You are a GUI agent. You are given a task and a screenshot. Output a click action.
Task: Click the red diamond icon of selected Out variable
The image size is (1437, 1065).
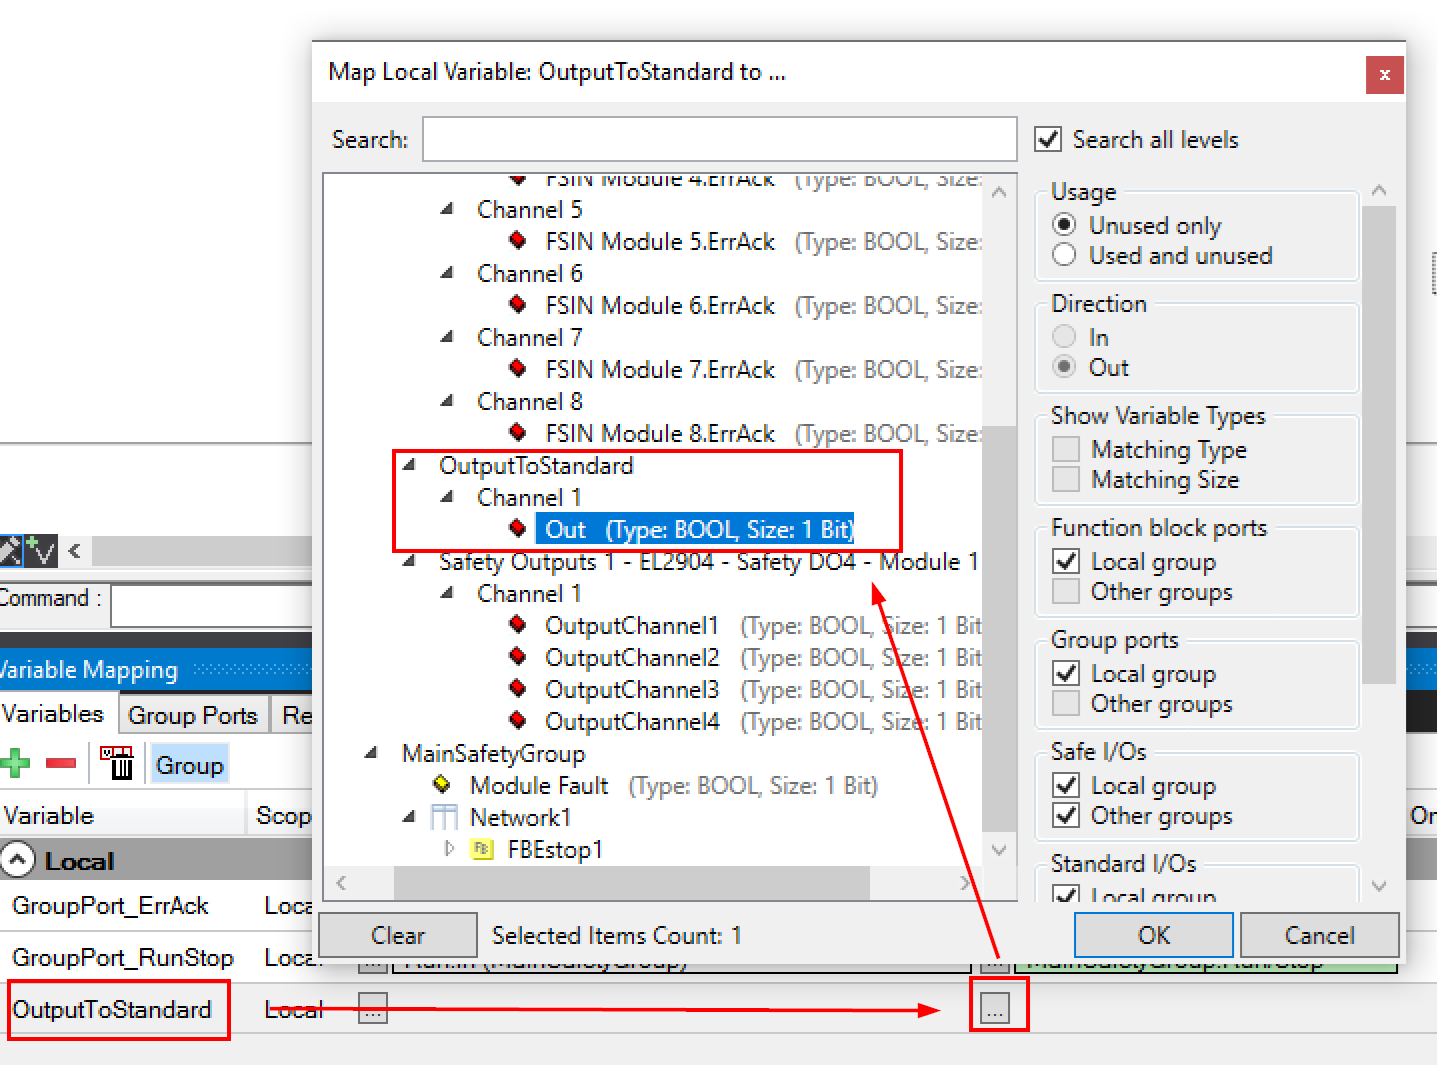518,529
